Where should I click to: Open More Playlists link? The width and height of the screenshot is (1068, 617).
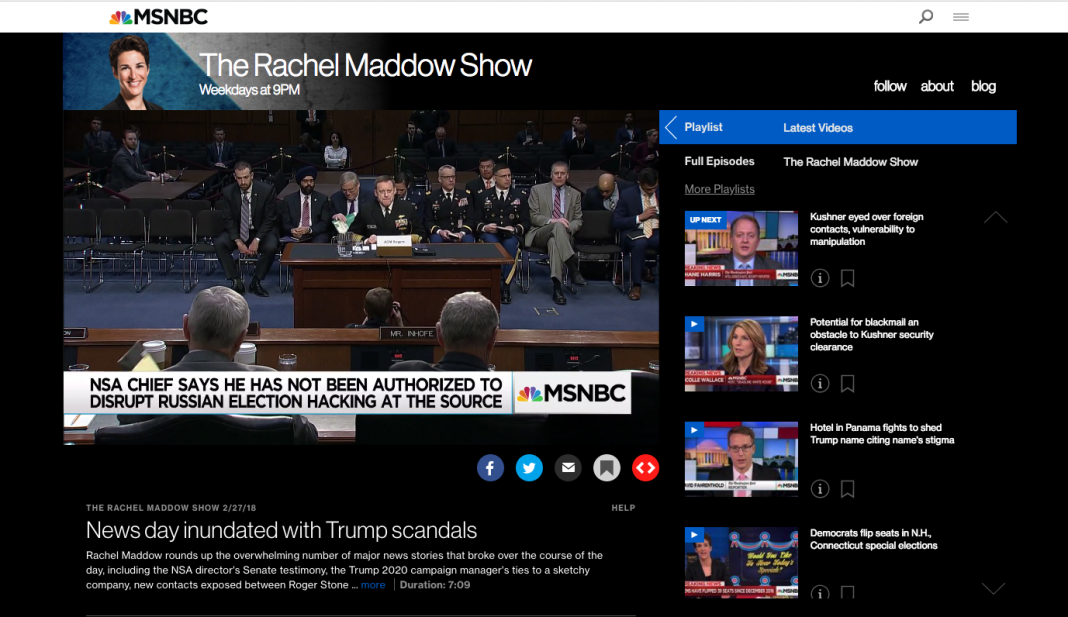(719, 189)
